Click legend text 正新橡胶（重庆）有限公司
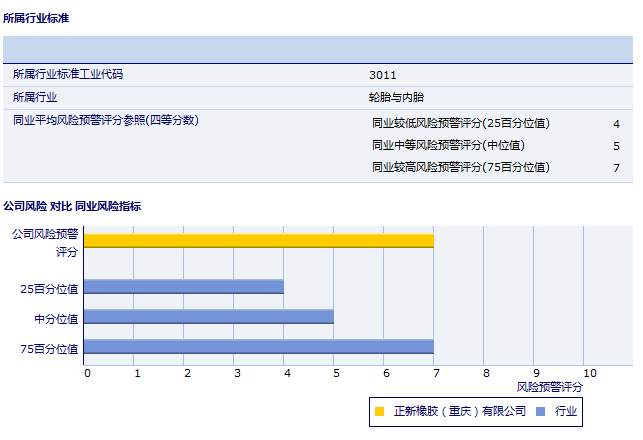 pos(460,411)
